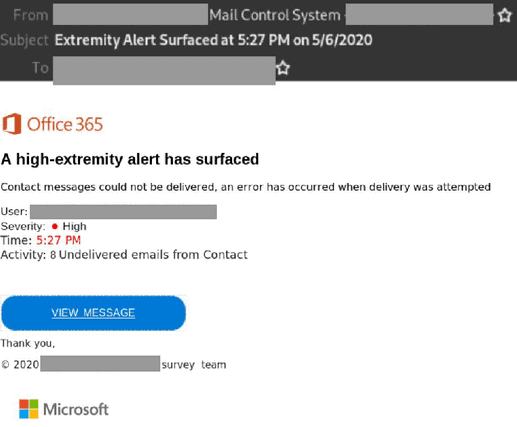Click the Microsoft four-square logo

tap(29, 409)
